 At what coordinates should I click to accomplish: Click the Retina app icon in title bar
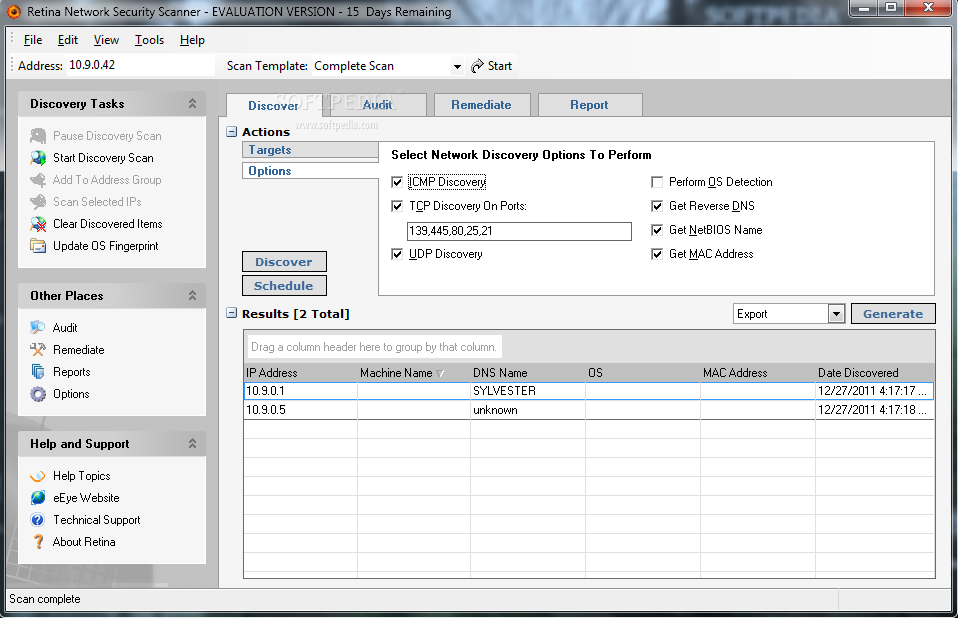pos(13,12)
